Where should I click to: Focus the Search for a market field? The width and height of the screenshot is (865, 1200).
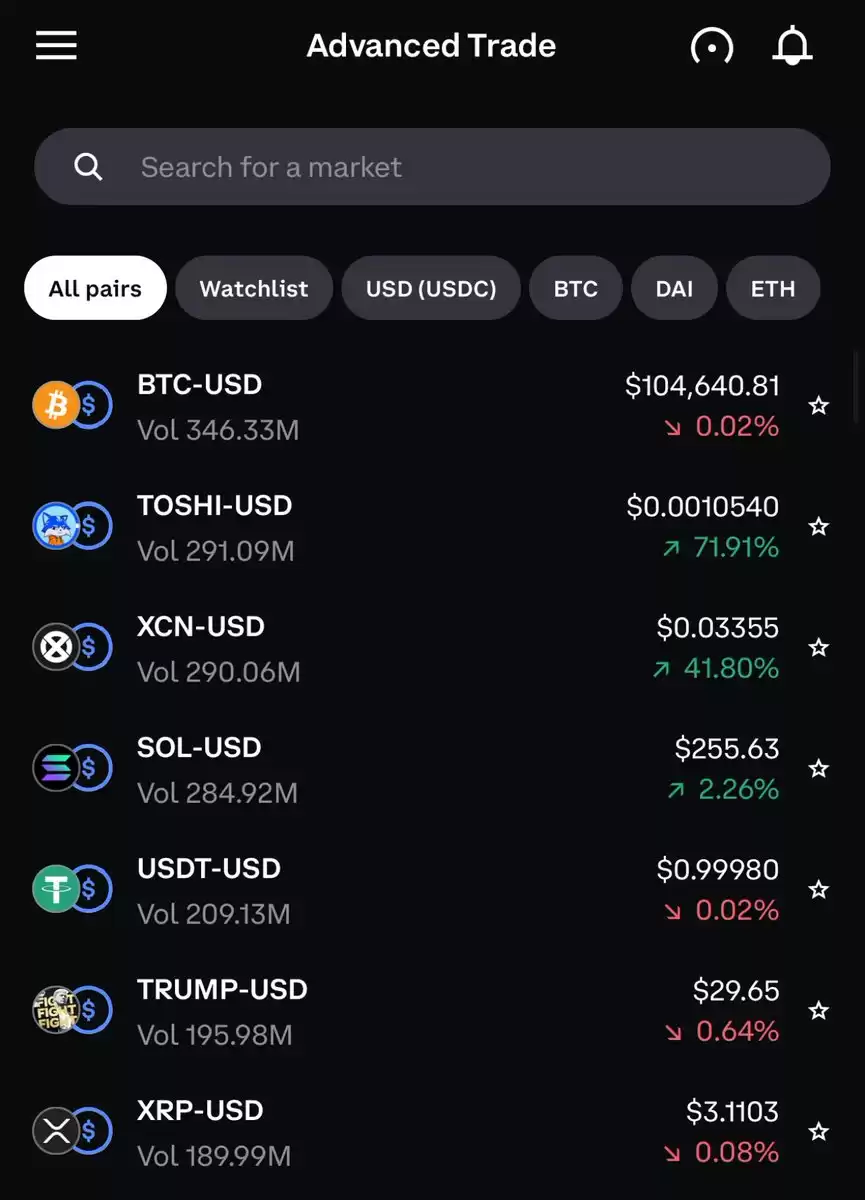(432, 167)
